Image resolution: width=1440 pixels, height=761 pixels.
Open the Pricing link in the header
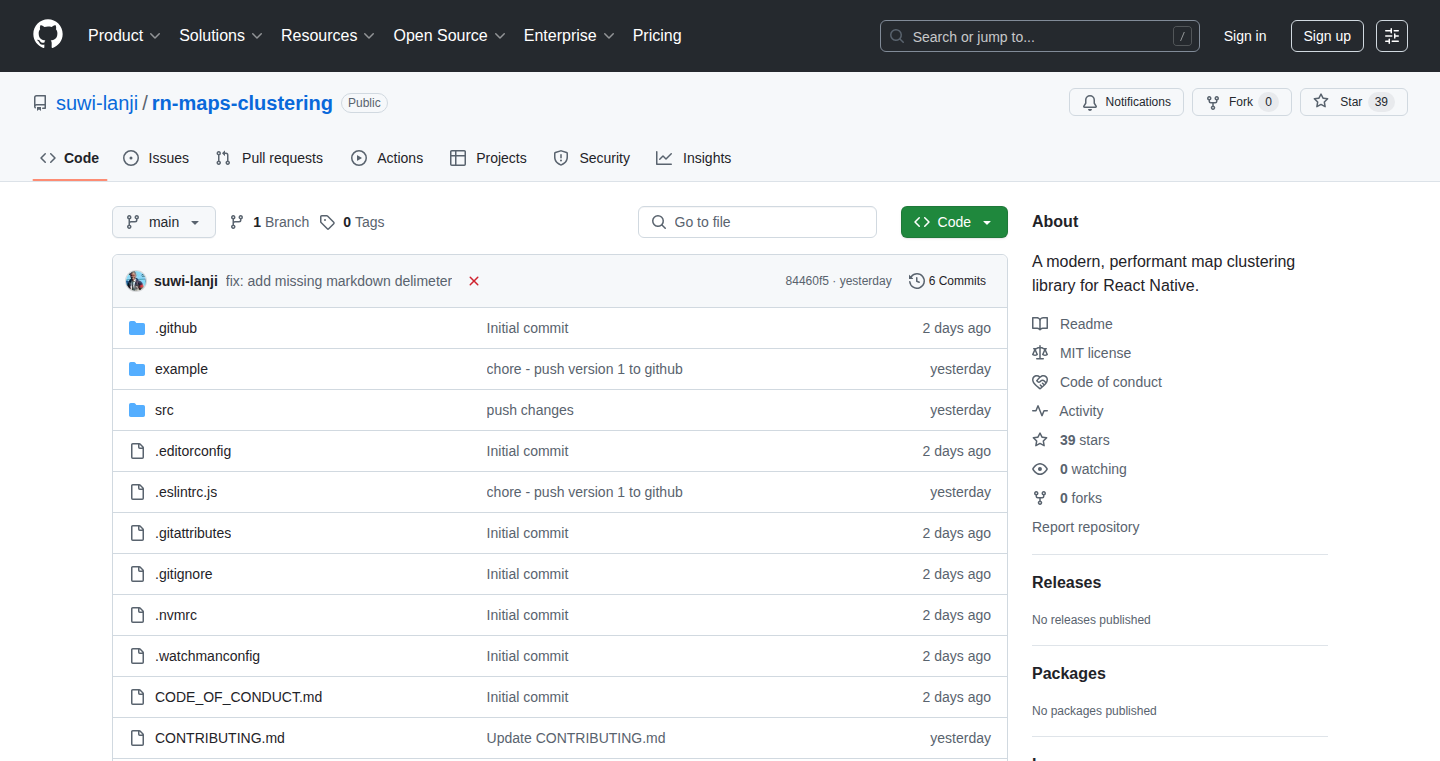657,35
